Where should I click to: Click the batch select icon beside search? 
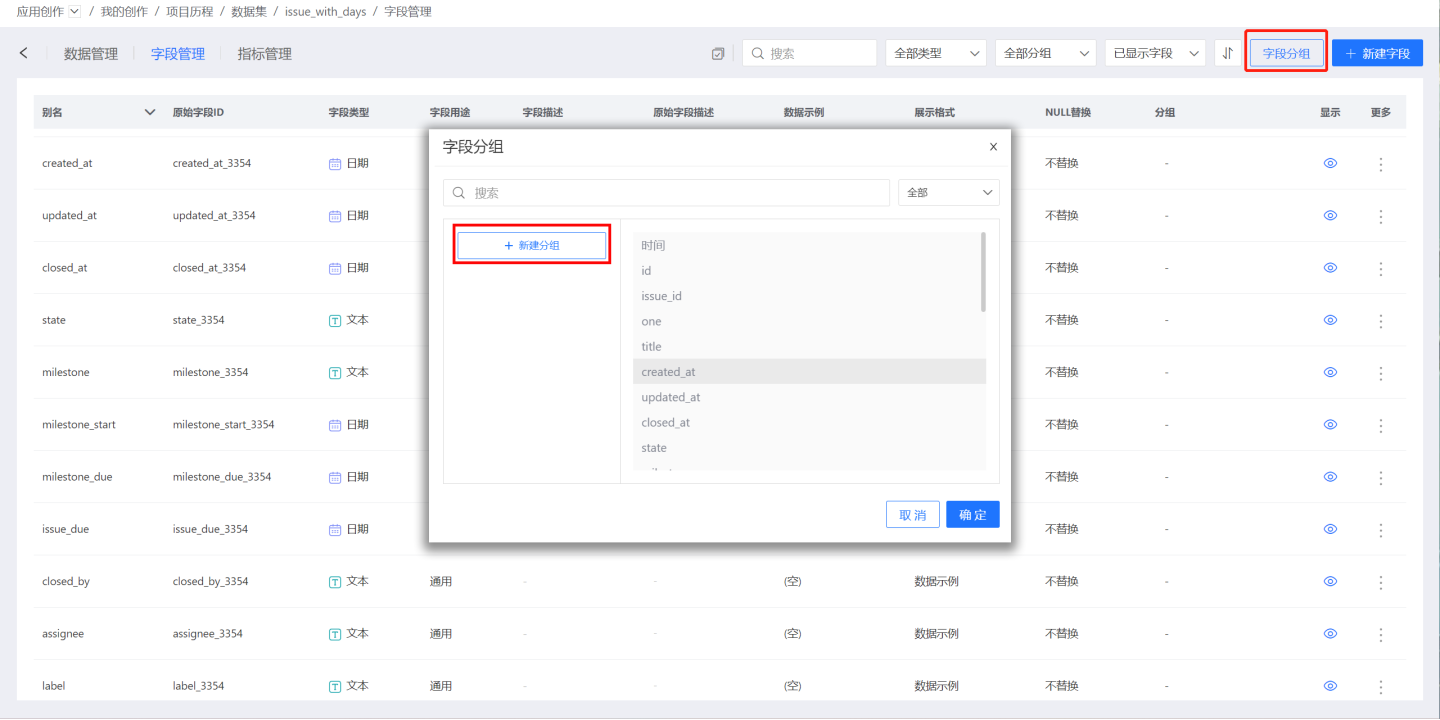718,54
